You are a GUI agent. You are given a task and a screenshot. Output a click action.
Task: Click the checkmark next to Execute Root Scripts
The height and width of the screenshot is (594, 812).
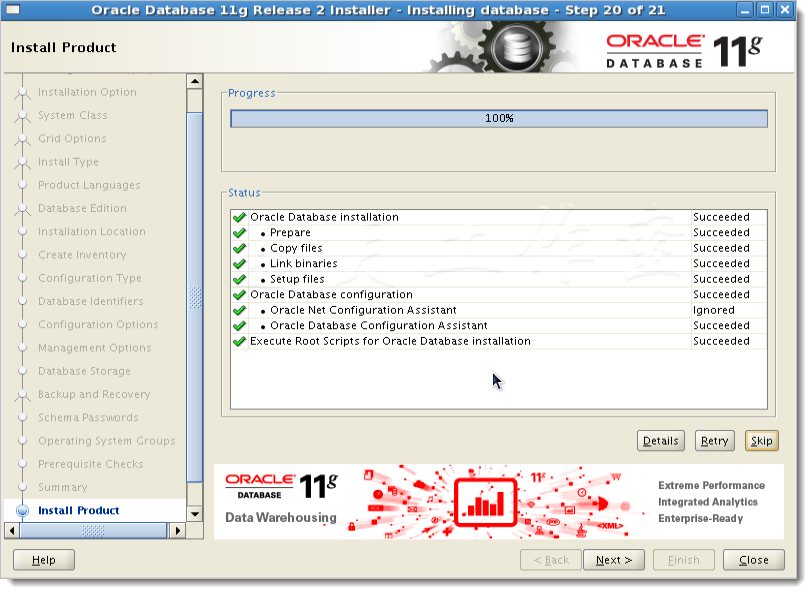point(238,340)
